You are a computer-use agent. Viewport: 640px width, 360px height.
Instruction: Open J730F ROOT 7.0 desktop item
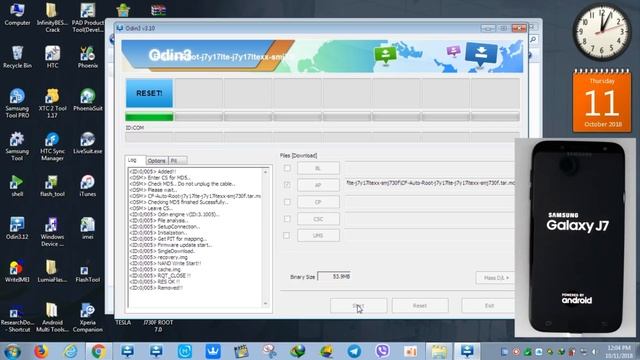pyautogui.click(x=158, y=325)
